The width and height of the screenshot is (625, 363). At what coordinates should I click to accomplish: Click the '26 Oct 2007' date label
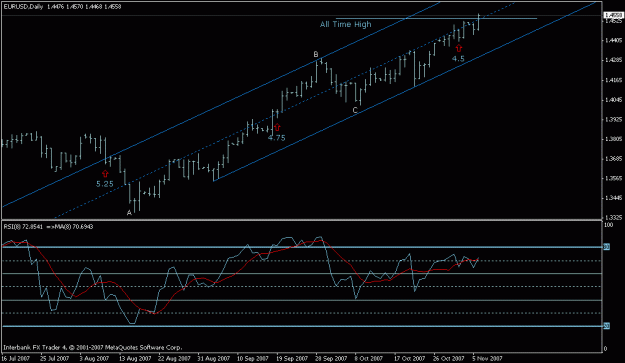(x=449, y=358)
